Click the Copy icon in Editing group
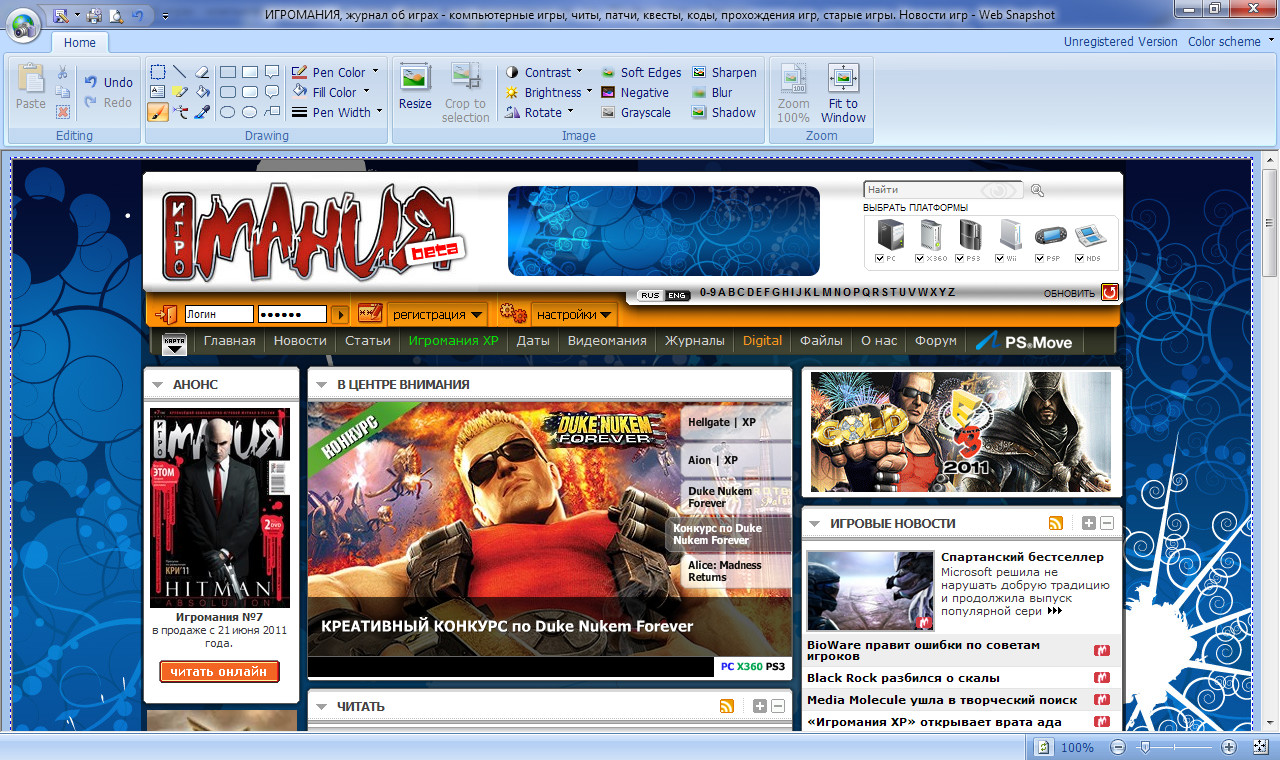Image resolution: width=1280 pixels, height=760 pixels. coord(62,92)
